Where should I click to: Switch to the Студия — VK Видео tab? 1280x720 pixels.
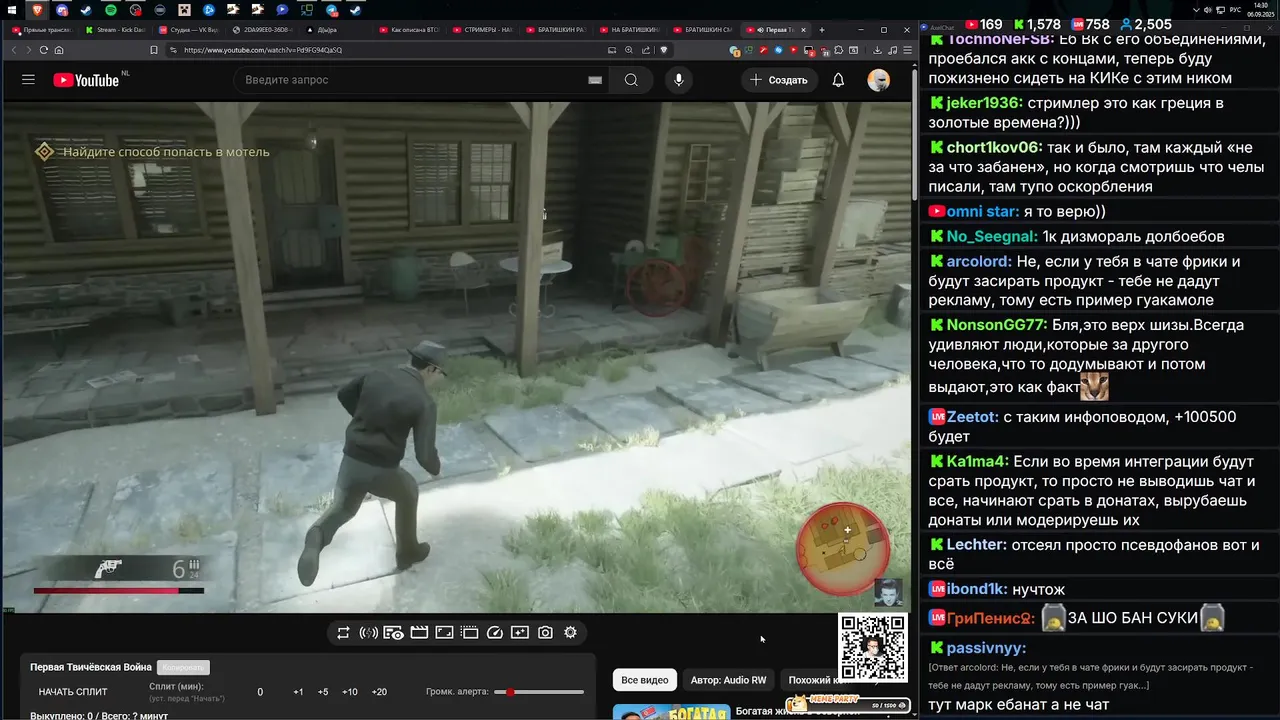188,30
